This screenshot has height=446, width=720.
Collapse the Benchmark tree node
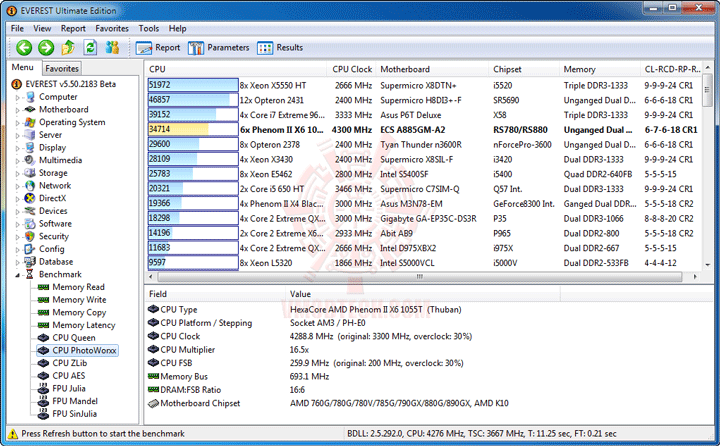(x=17, y=275)
